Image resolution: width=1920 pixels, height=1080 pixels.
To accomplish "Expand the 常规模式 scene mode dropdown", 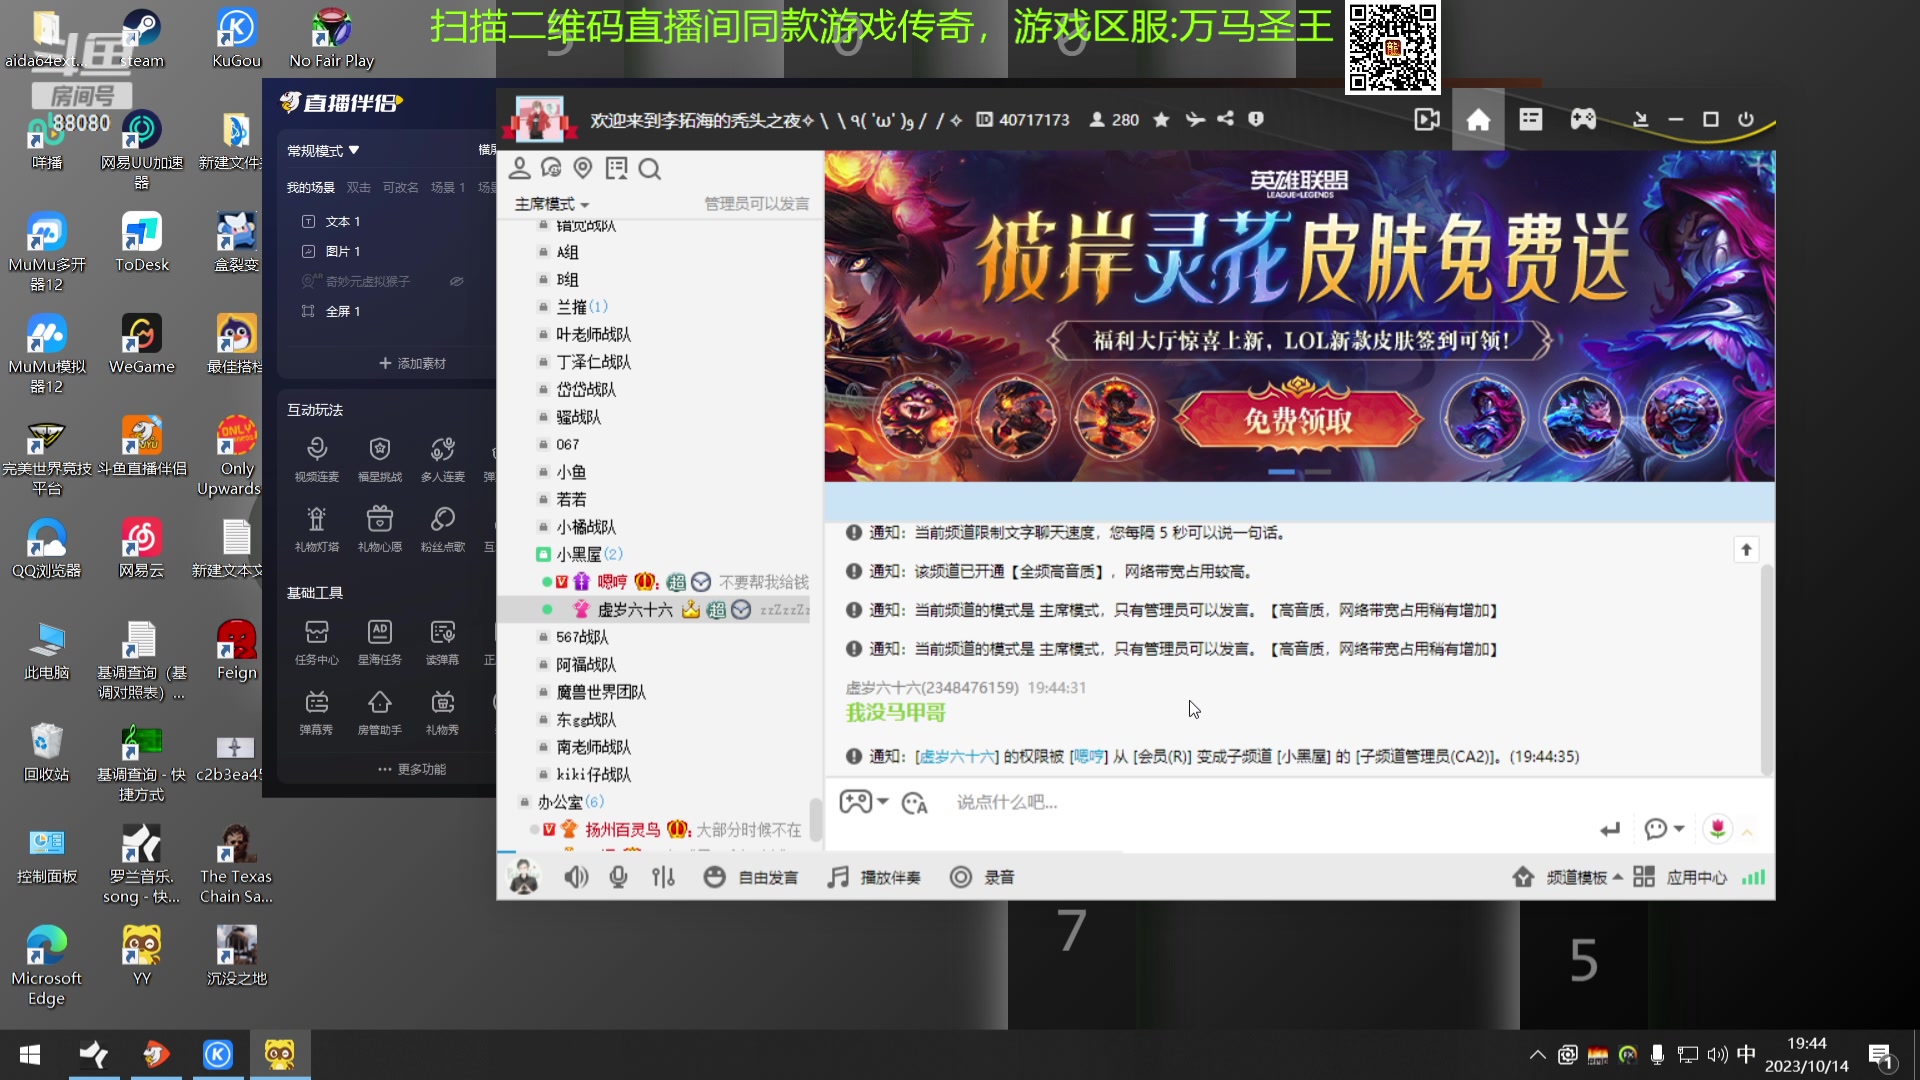I will pos(322,150).
